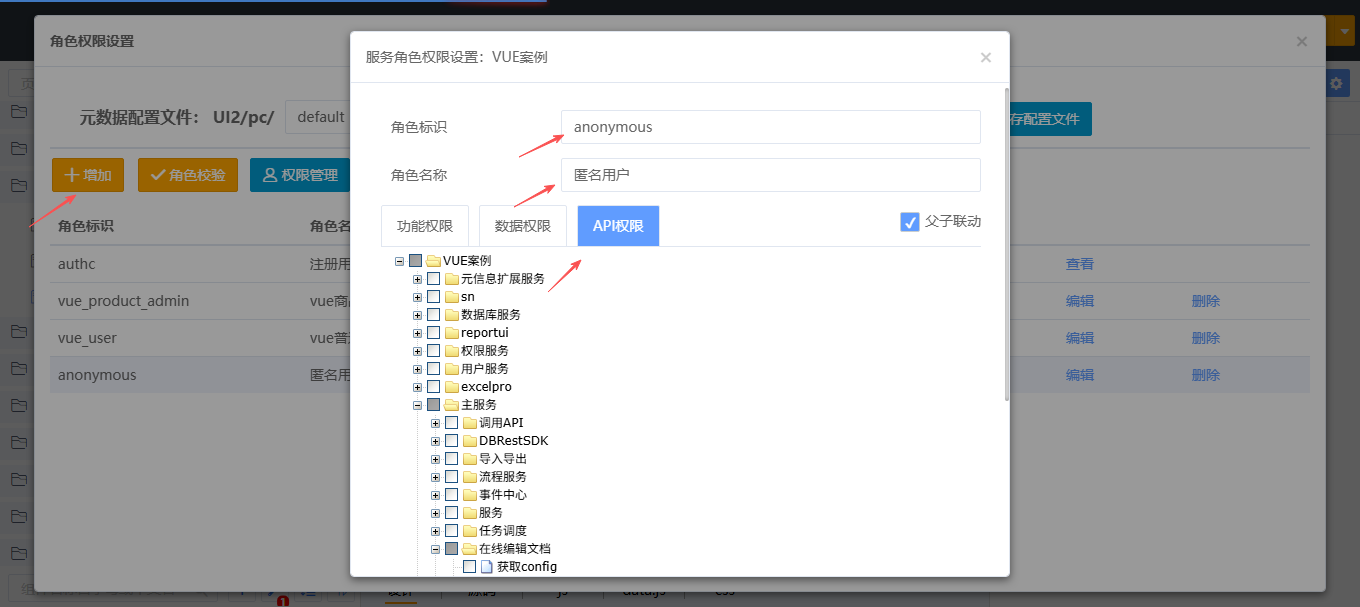Click the VUE案例 root folder icon
This screenshot has width=1360, height=607.
click(433, 261)
